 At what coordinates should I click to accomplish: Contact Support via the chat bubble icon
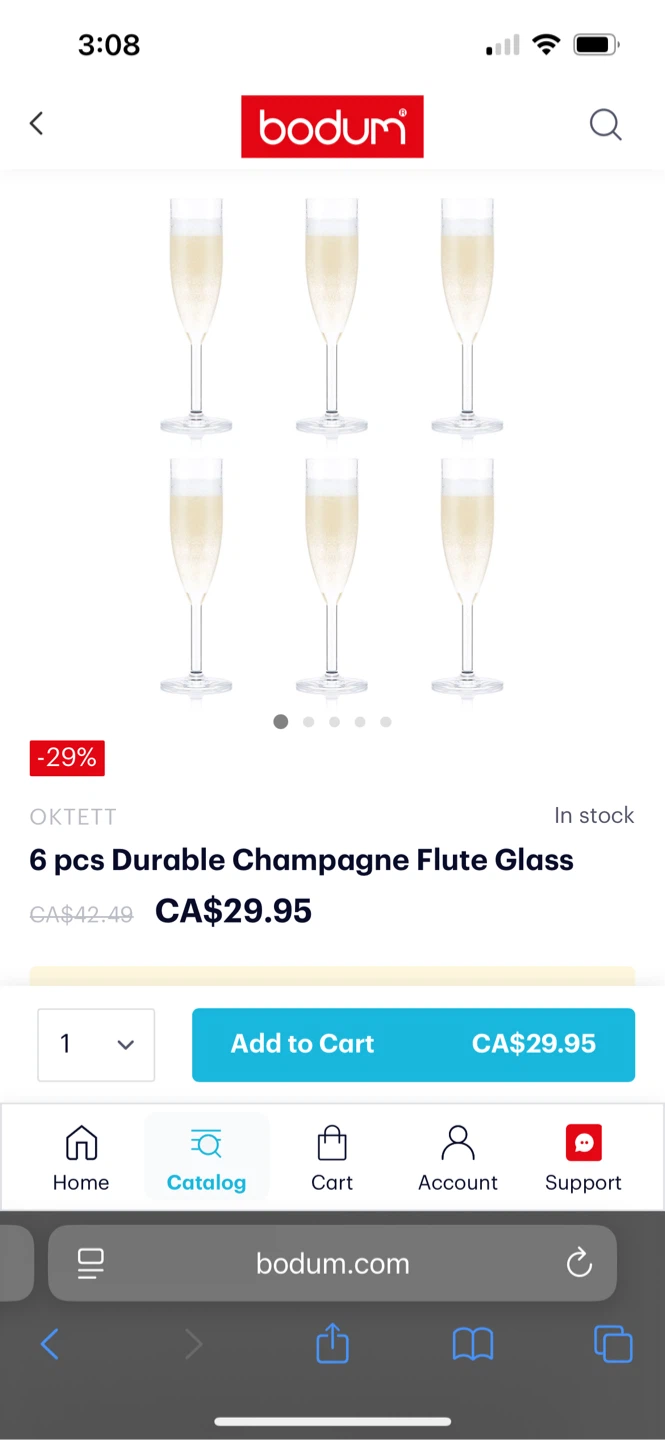583,1157
